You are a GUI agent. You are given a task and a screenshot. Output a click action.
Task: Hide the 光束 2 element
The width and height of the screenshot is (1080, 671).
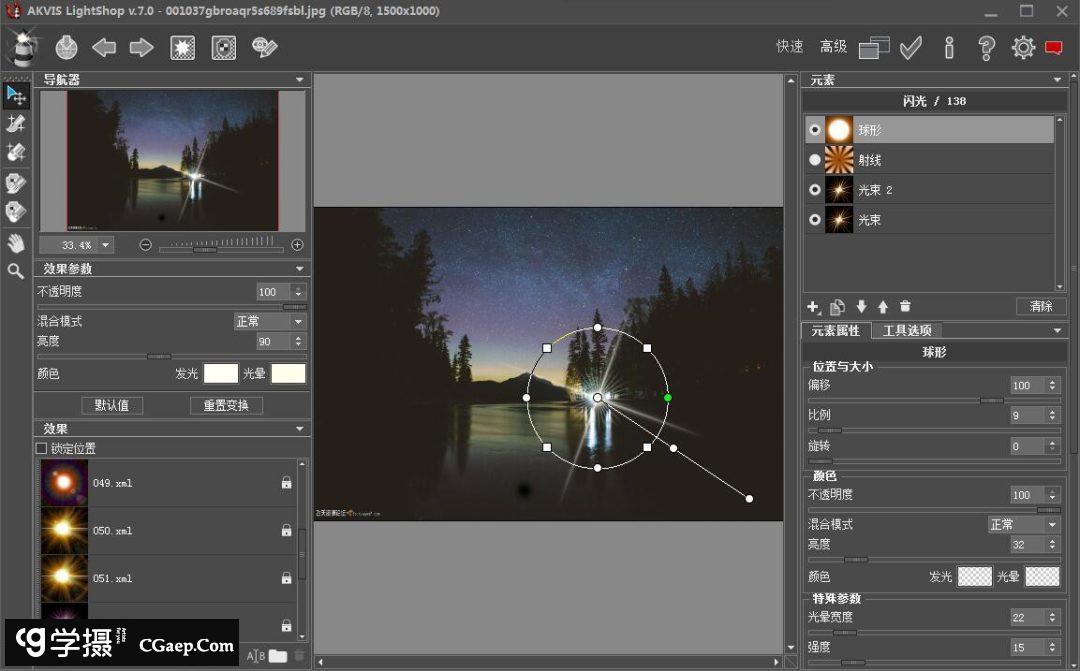[x=815, y=190]
